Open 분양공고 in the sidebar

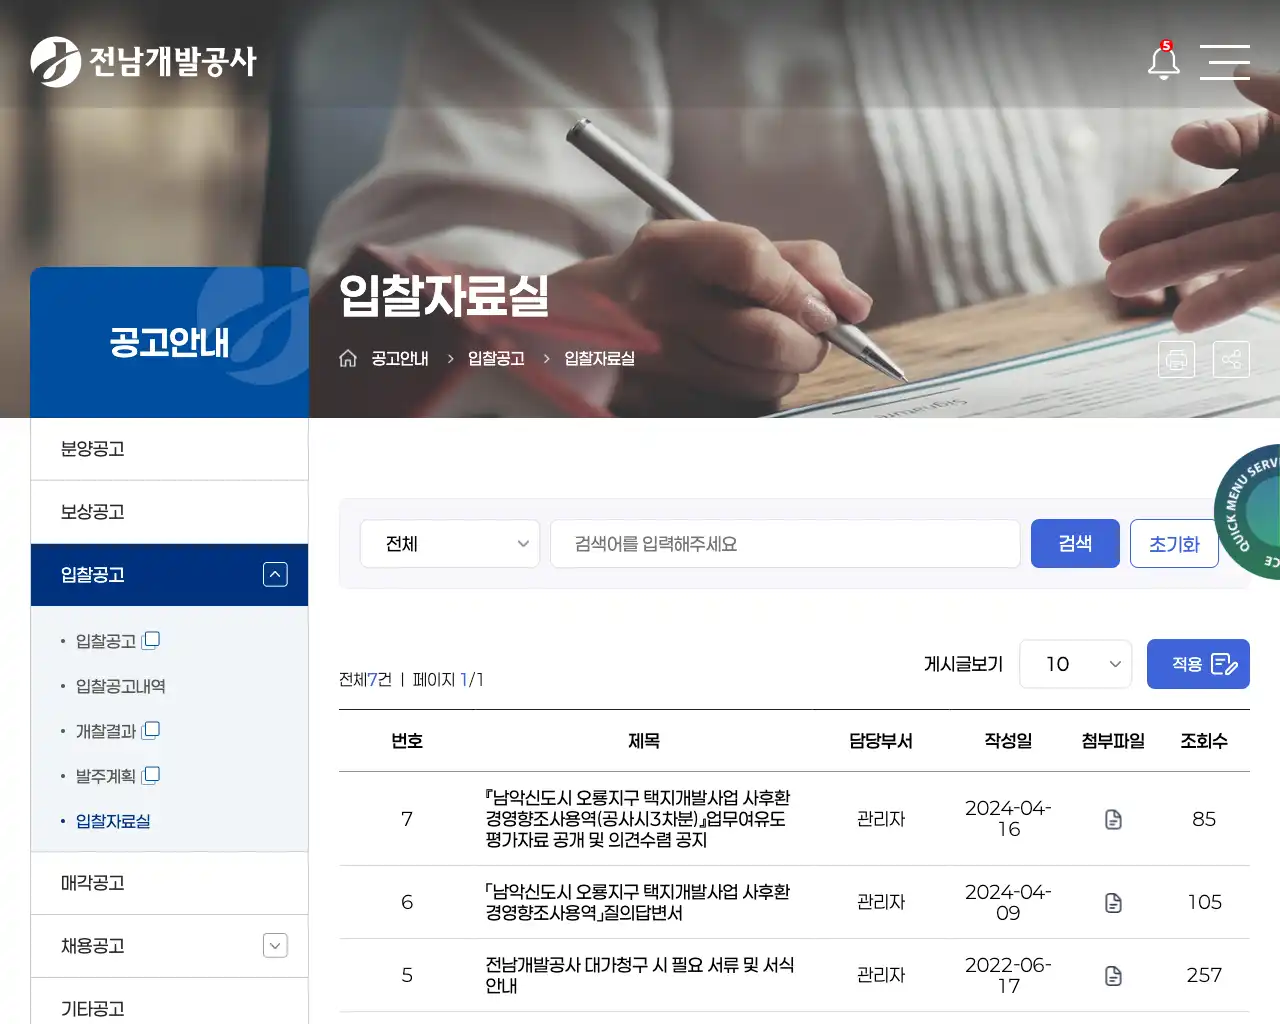(x=169, y=449)
